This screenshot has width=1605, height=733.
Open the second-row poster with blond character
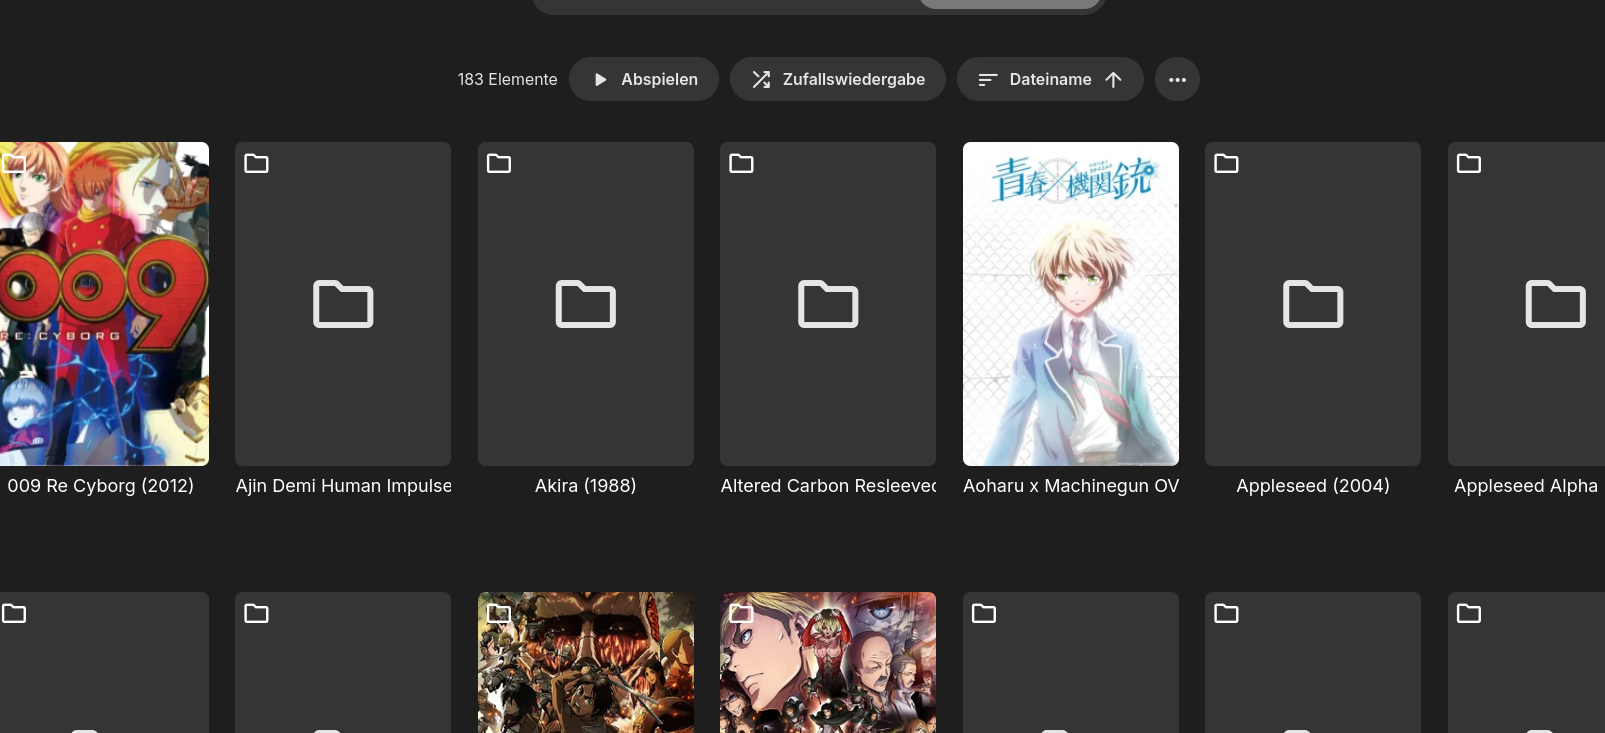point(828,662)
